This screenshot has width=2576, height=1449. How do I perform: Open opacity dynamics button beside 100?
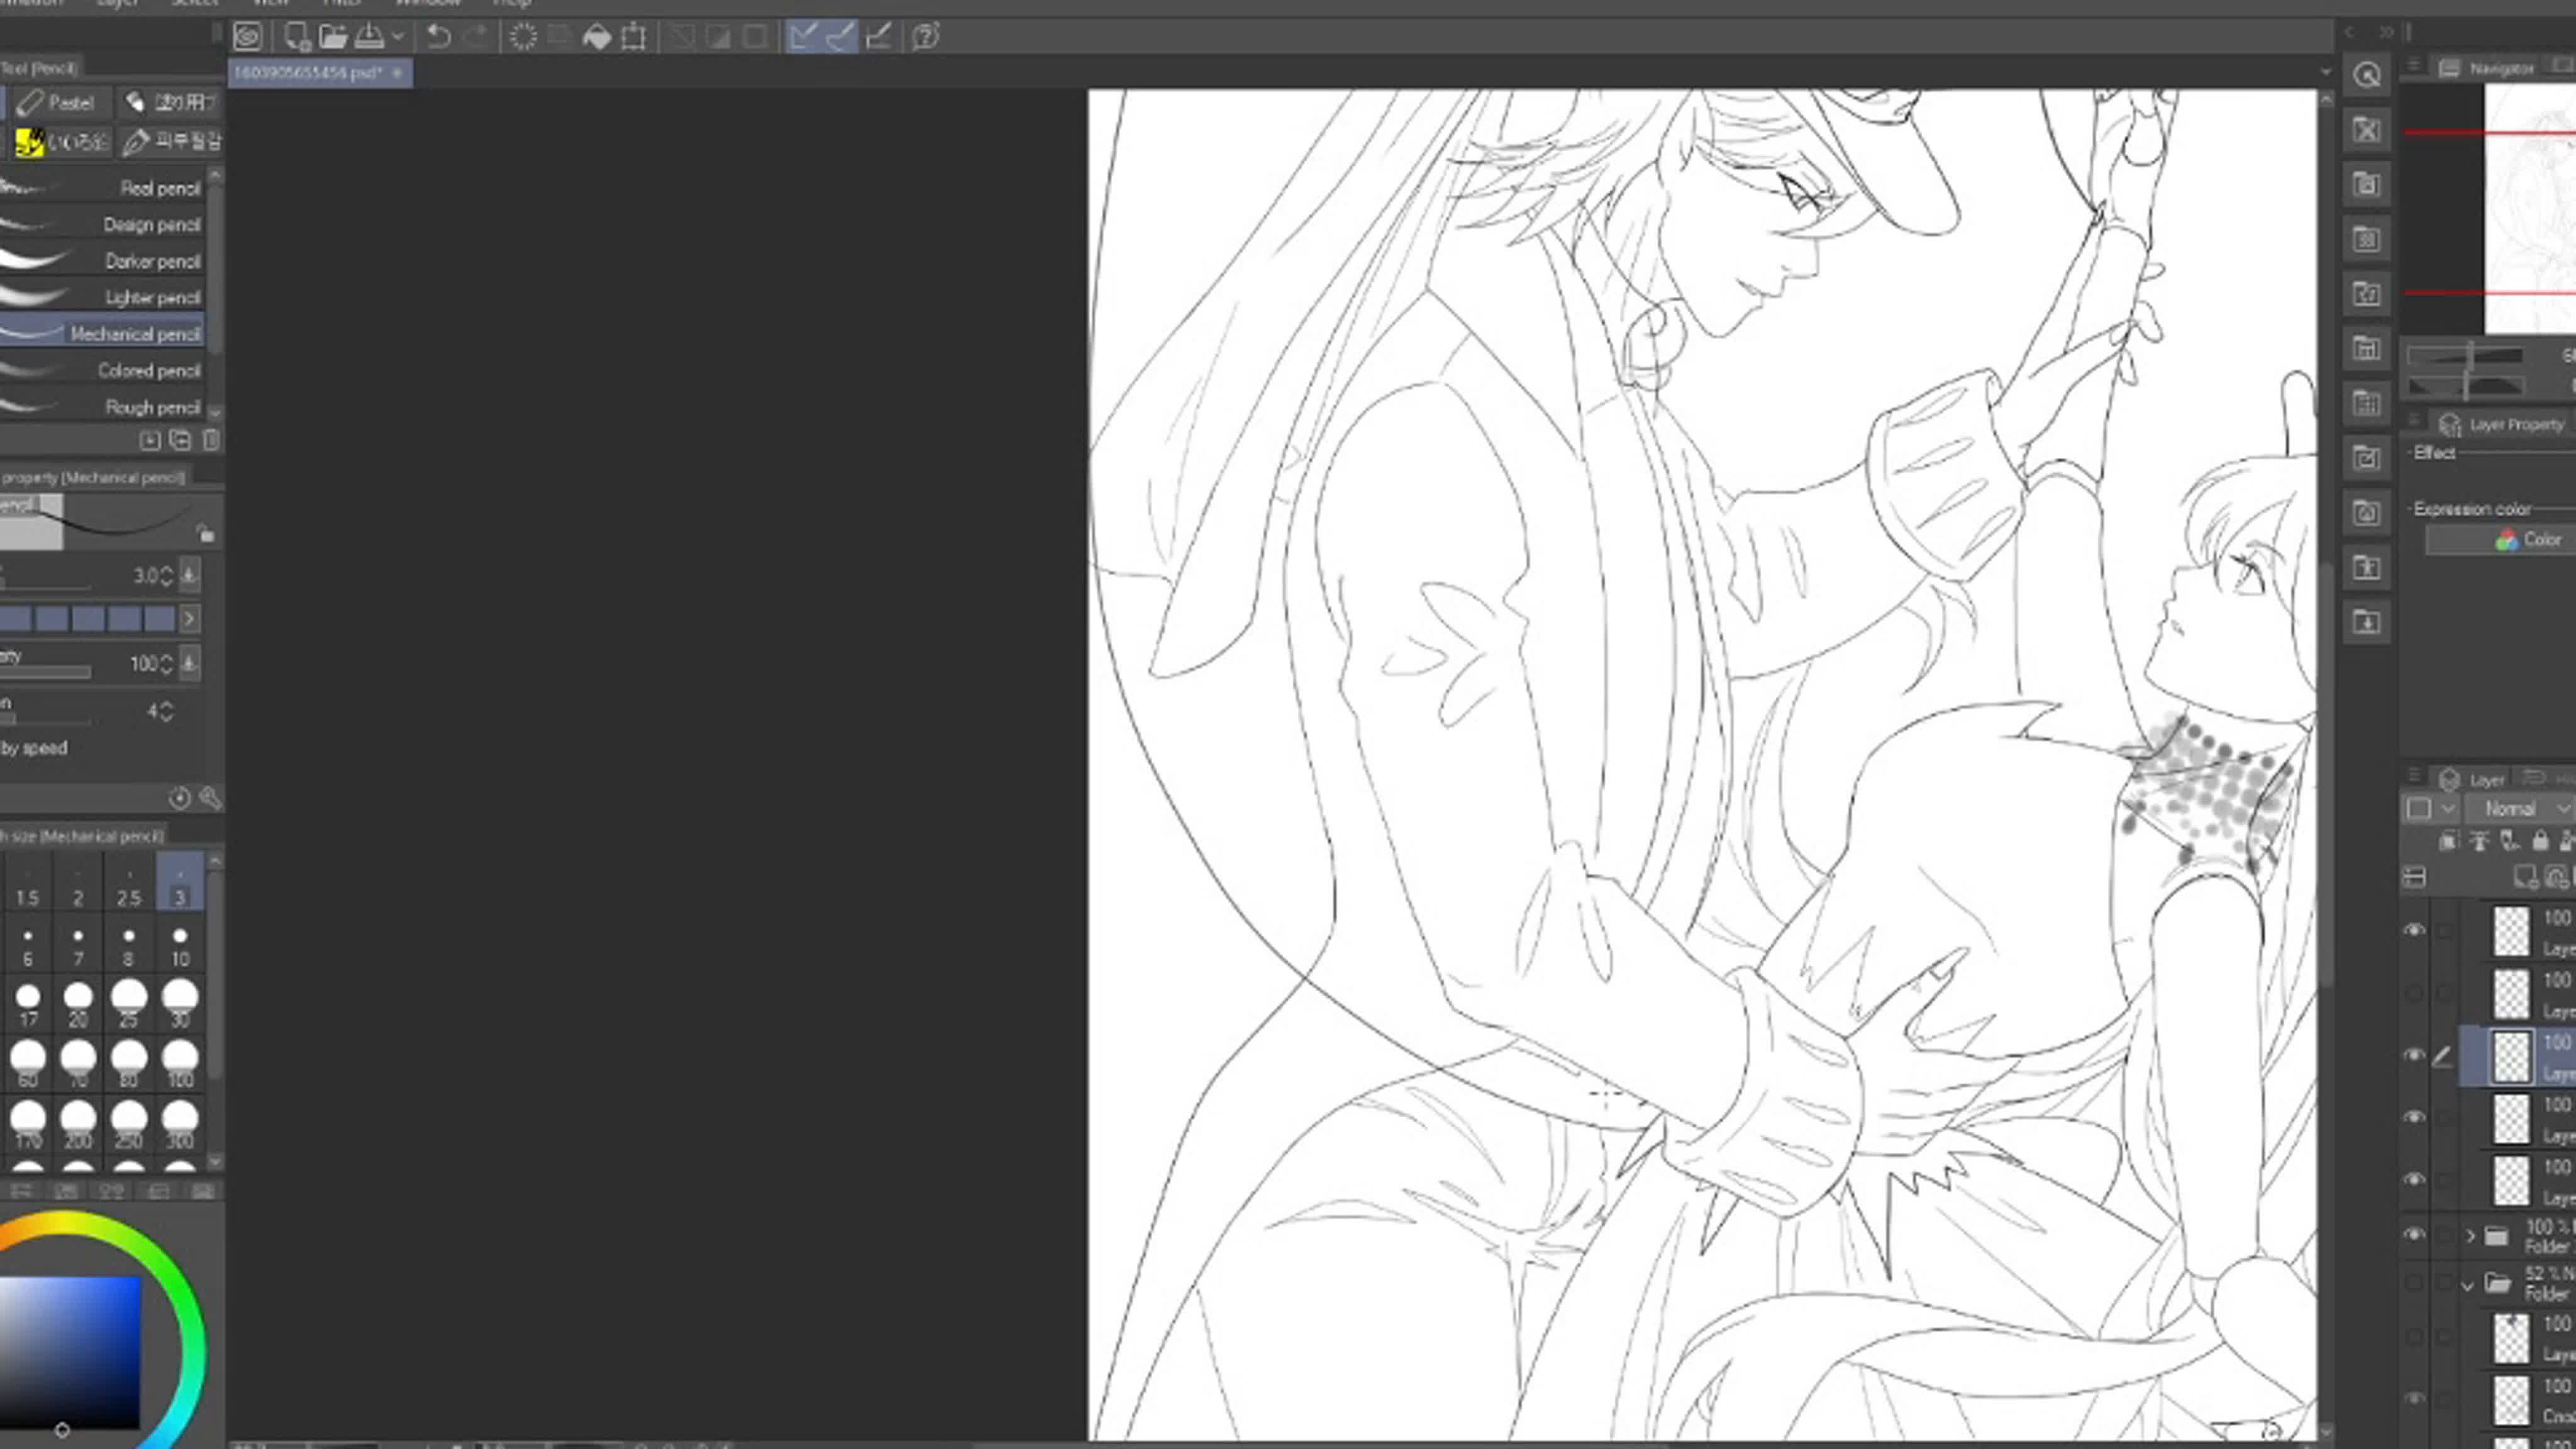coord(189,663)
